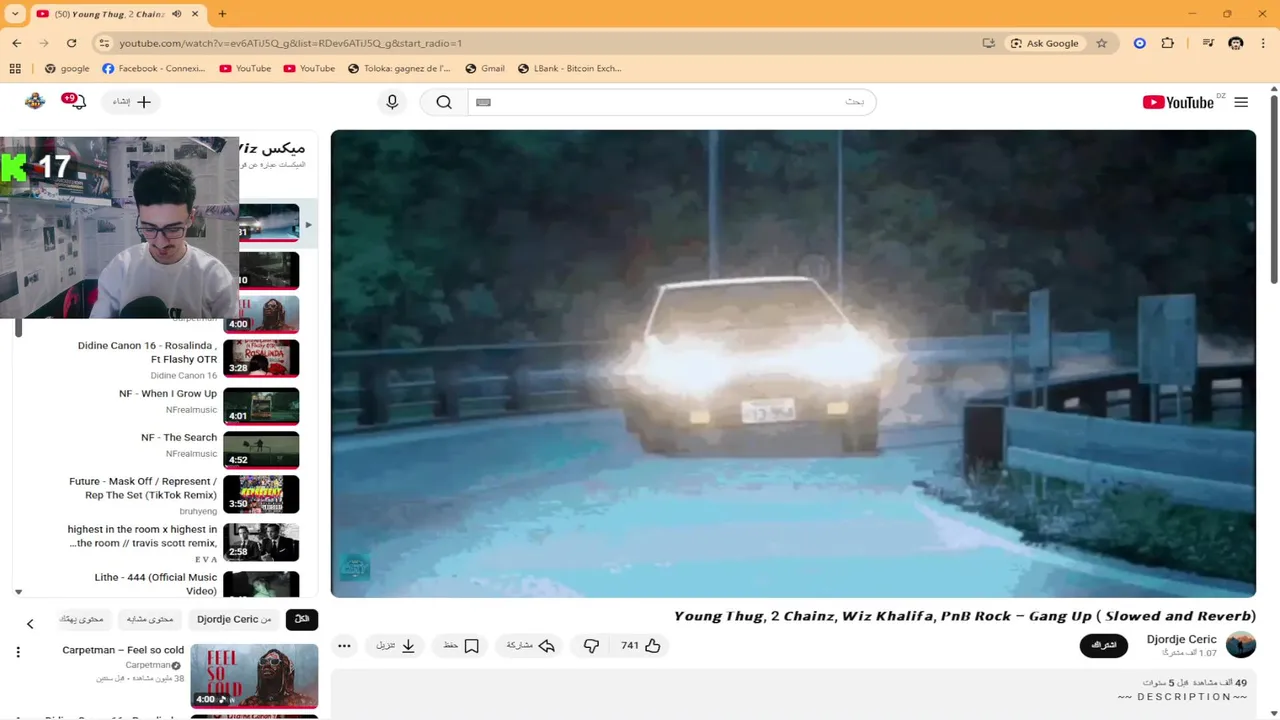Go back with browser back arrow

point(17,43)
